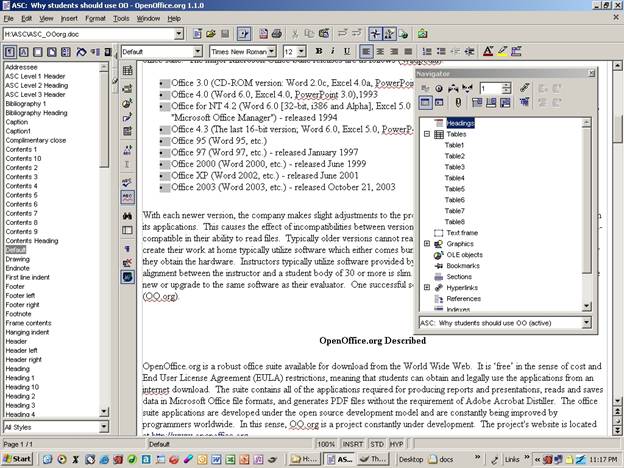Click Find binoculars icon on side toolbar
Viewport: 624px width, 468px height.
pos(127,216)
